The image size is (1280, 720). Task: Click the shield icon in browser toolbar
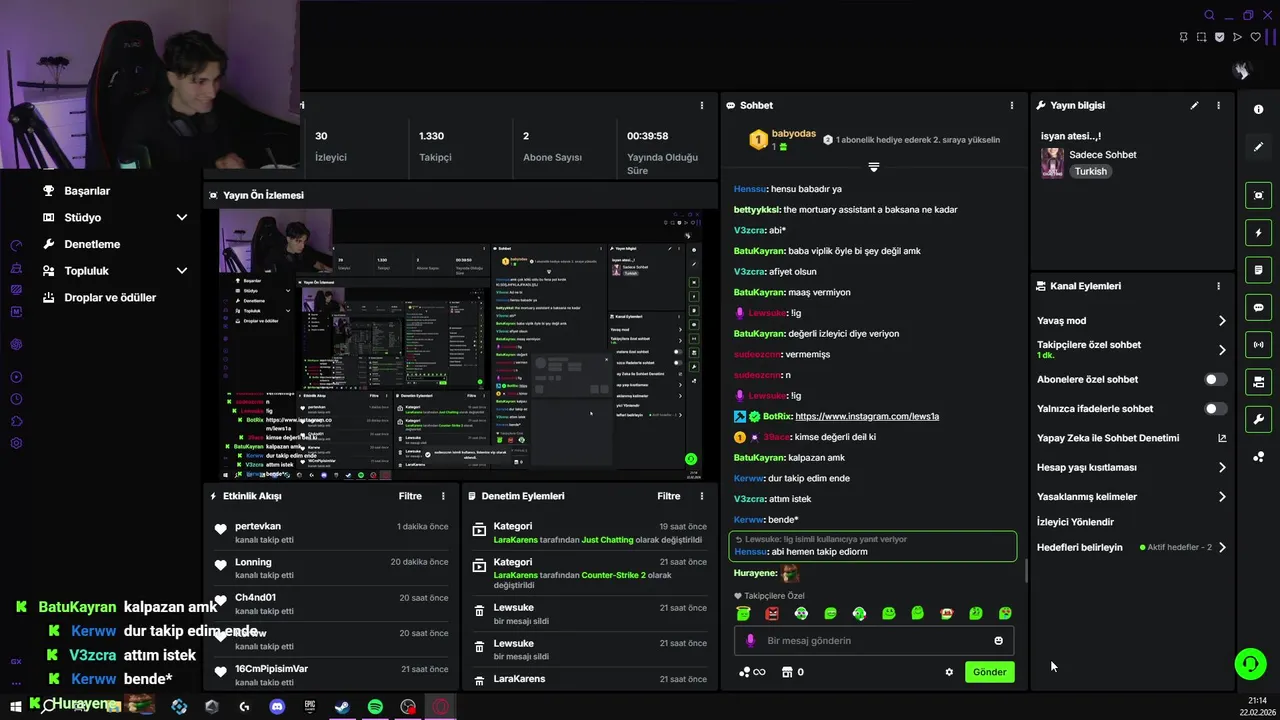[1219, 37]
